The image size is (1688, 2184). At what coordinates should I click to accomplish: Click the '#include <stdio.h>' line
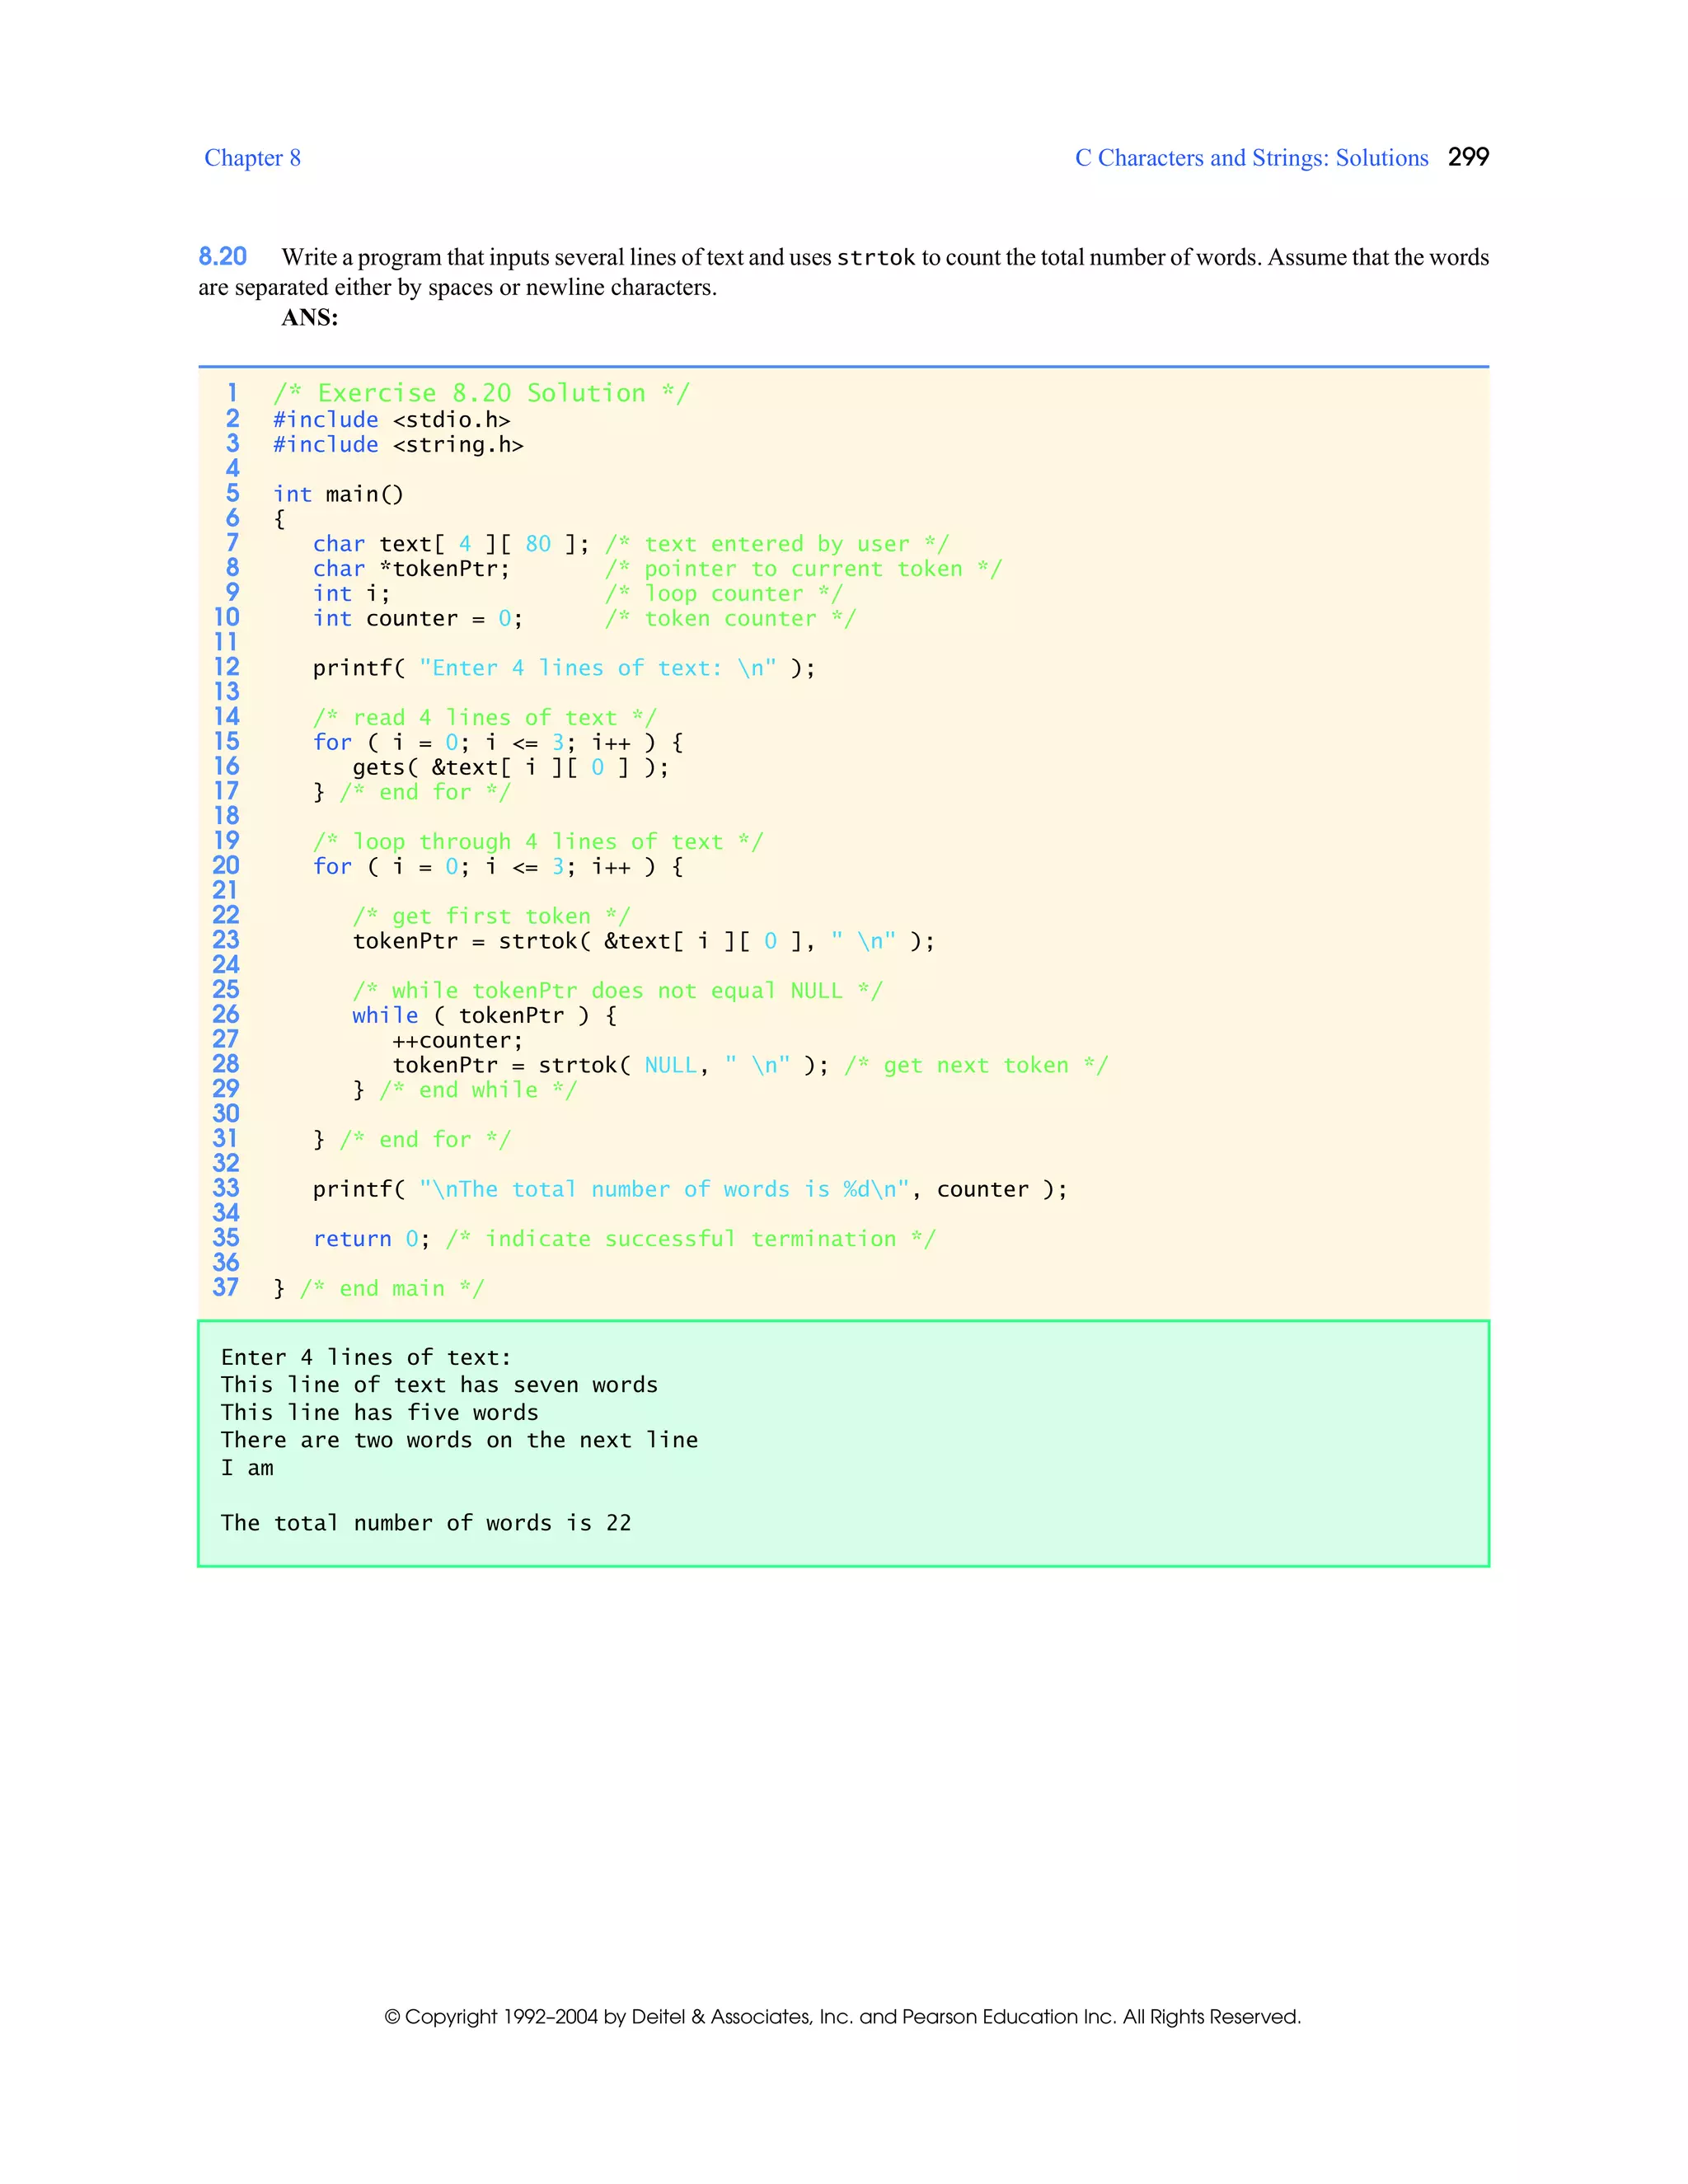click(391, 420)
